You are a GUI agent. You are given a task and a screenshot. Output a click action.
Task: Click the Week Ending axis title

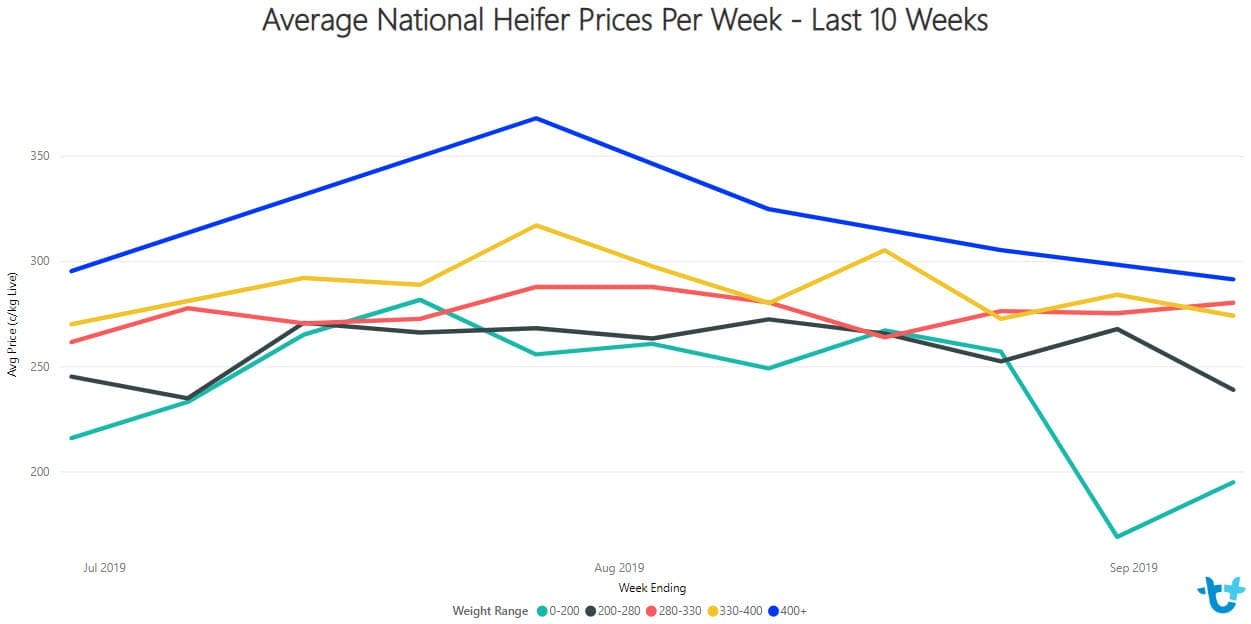[652, 588]
